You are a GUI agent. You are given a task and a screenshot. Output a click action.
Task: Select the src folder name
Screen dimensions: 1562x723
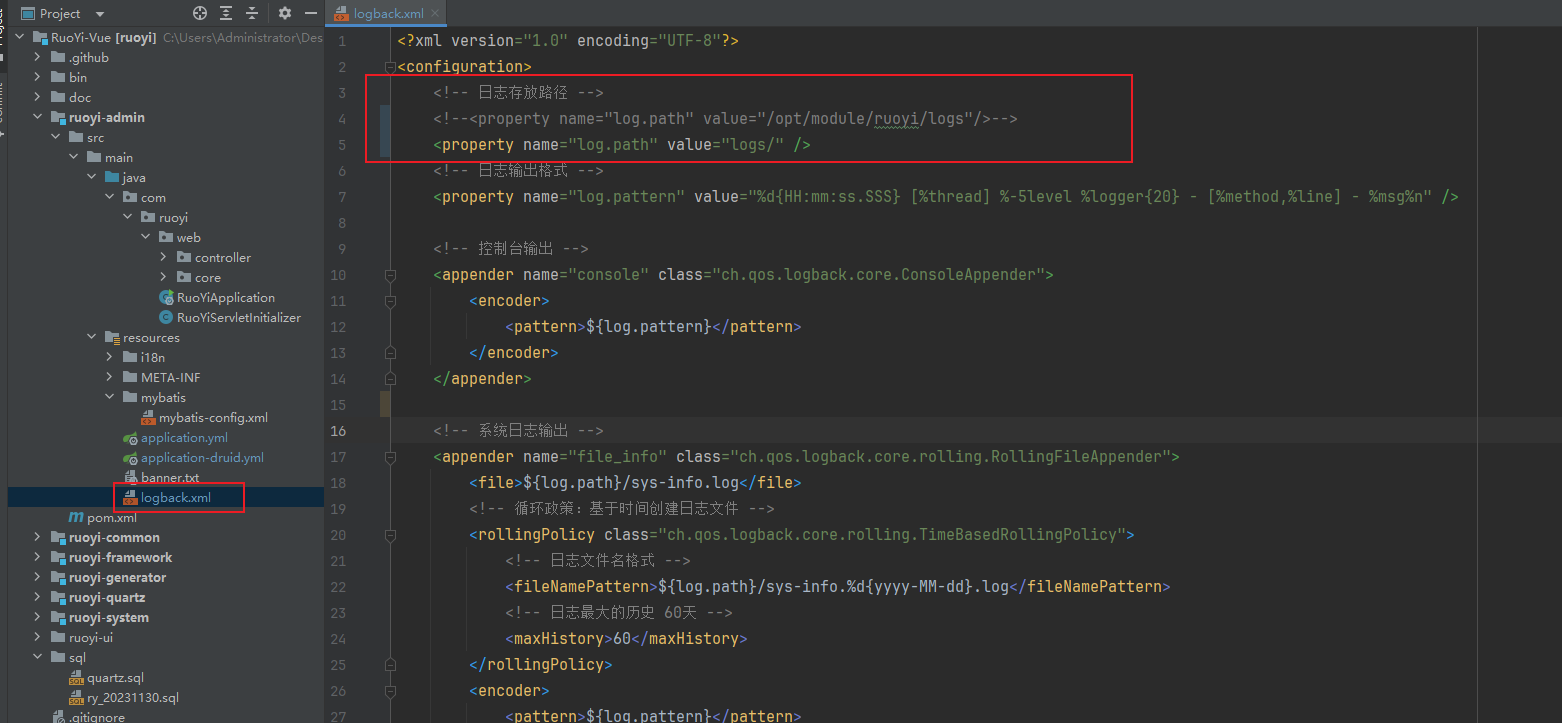point(95,137)
